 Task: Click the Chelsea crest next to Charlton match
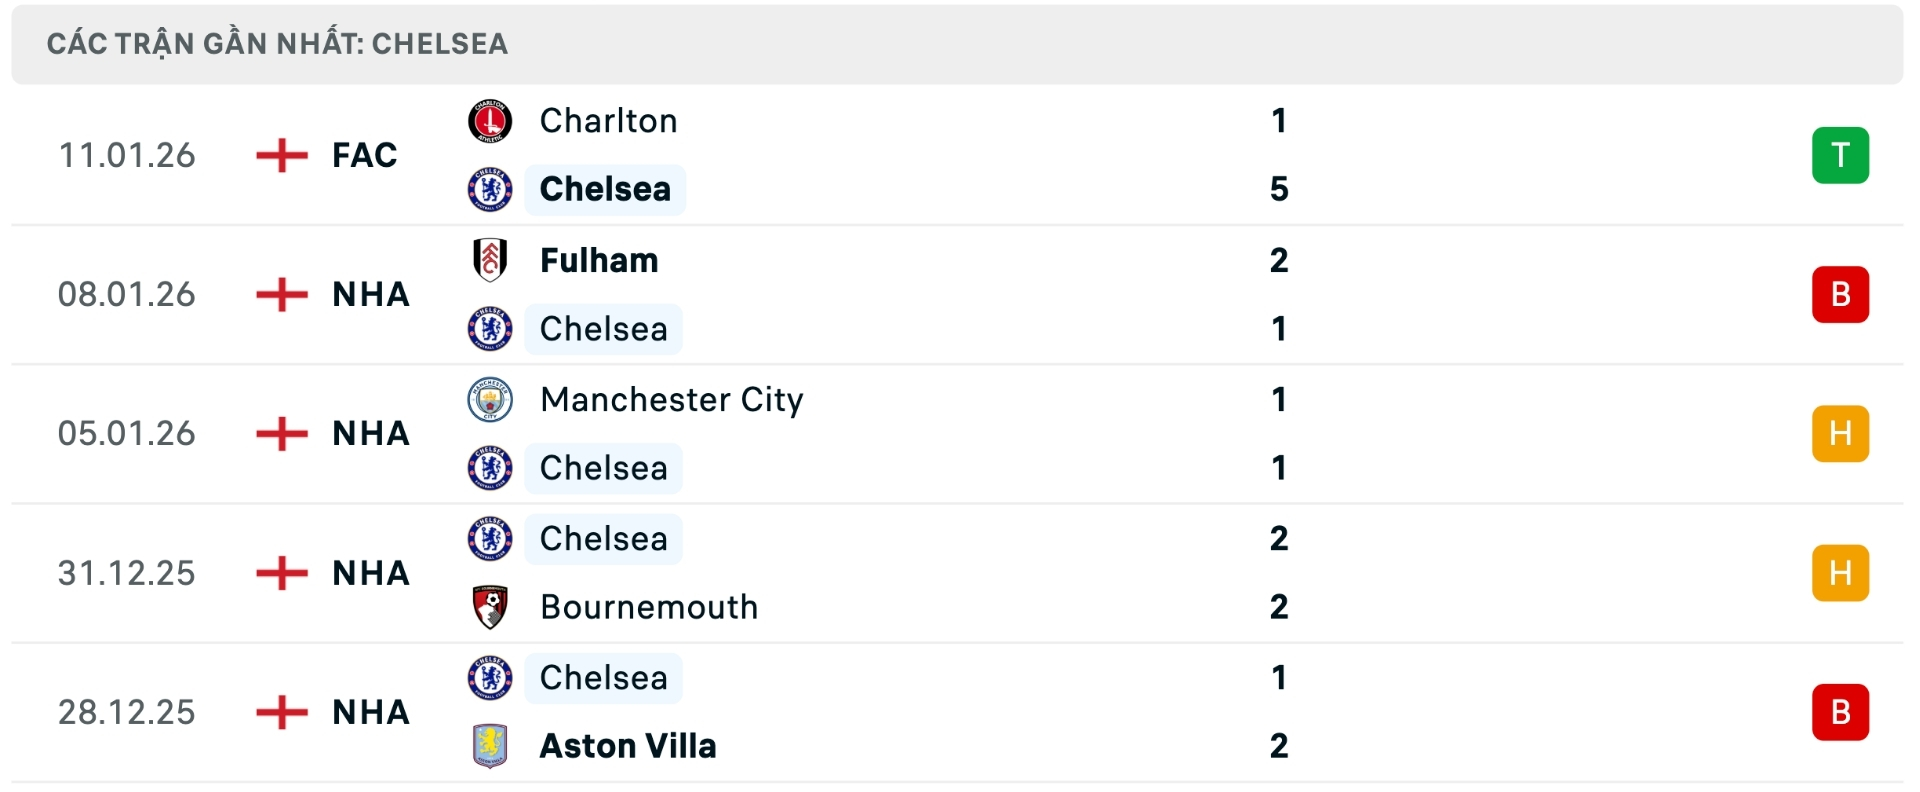(x=489, y=188)
